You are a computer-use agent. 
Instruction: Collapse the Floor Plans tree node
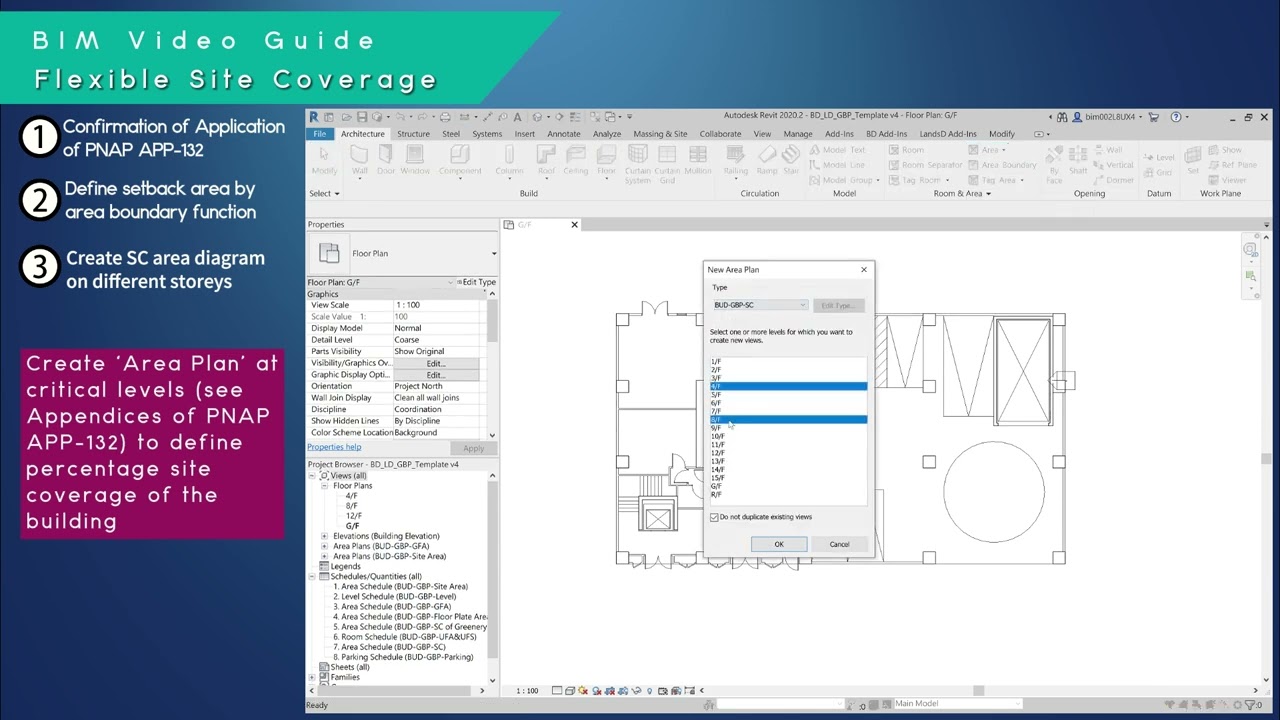(x=324, y=486)
